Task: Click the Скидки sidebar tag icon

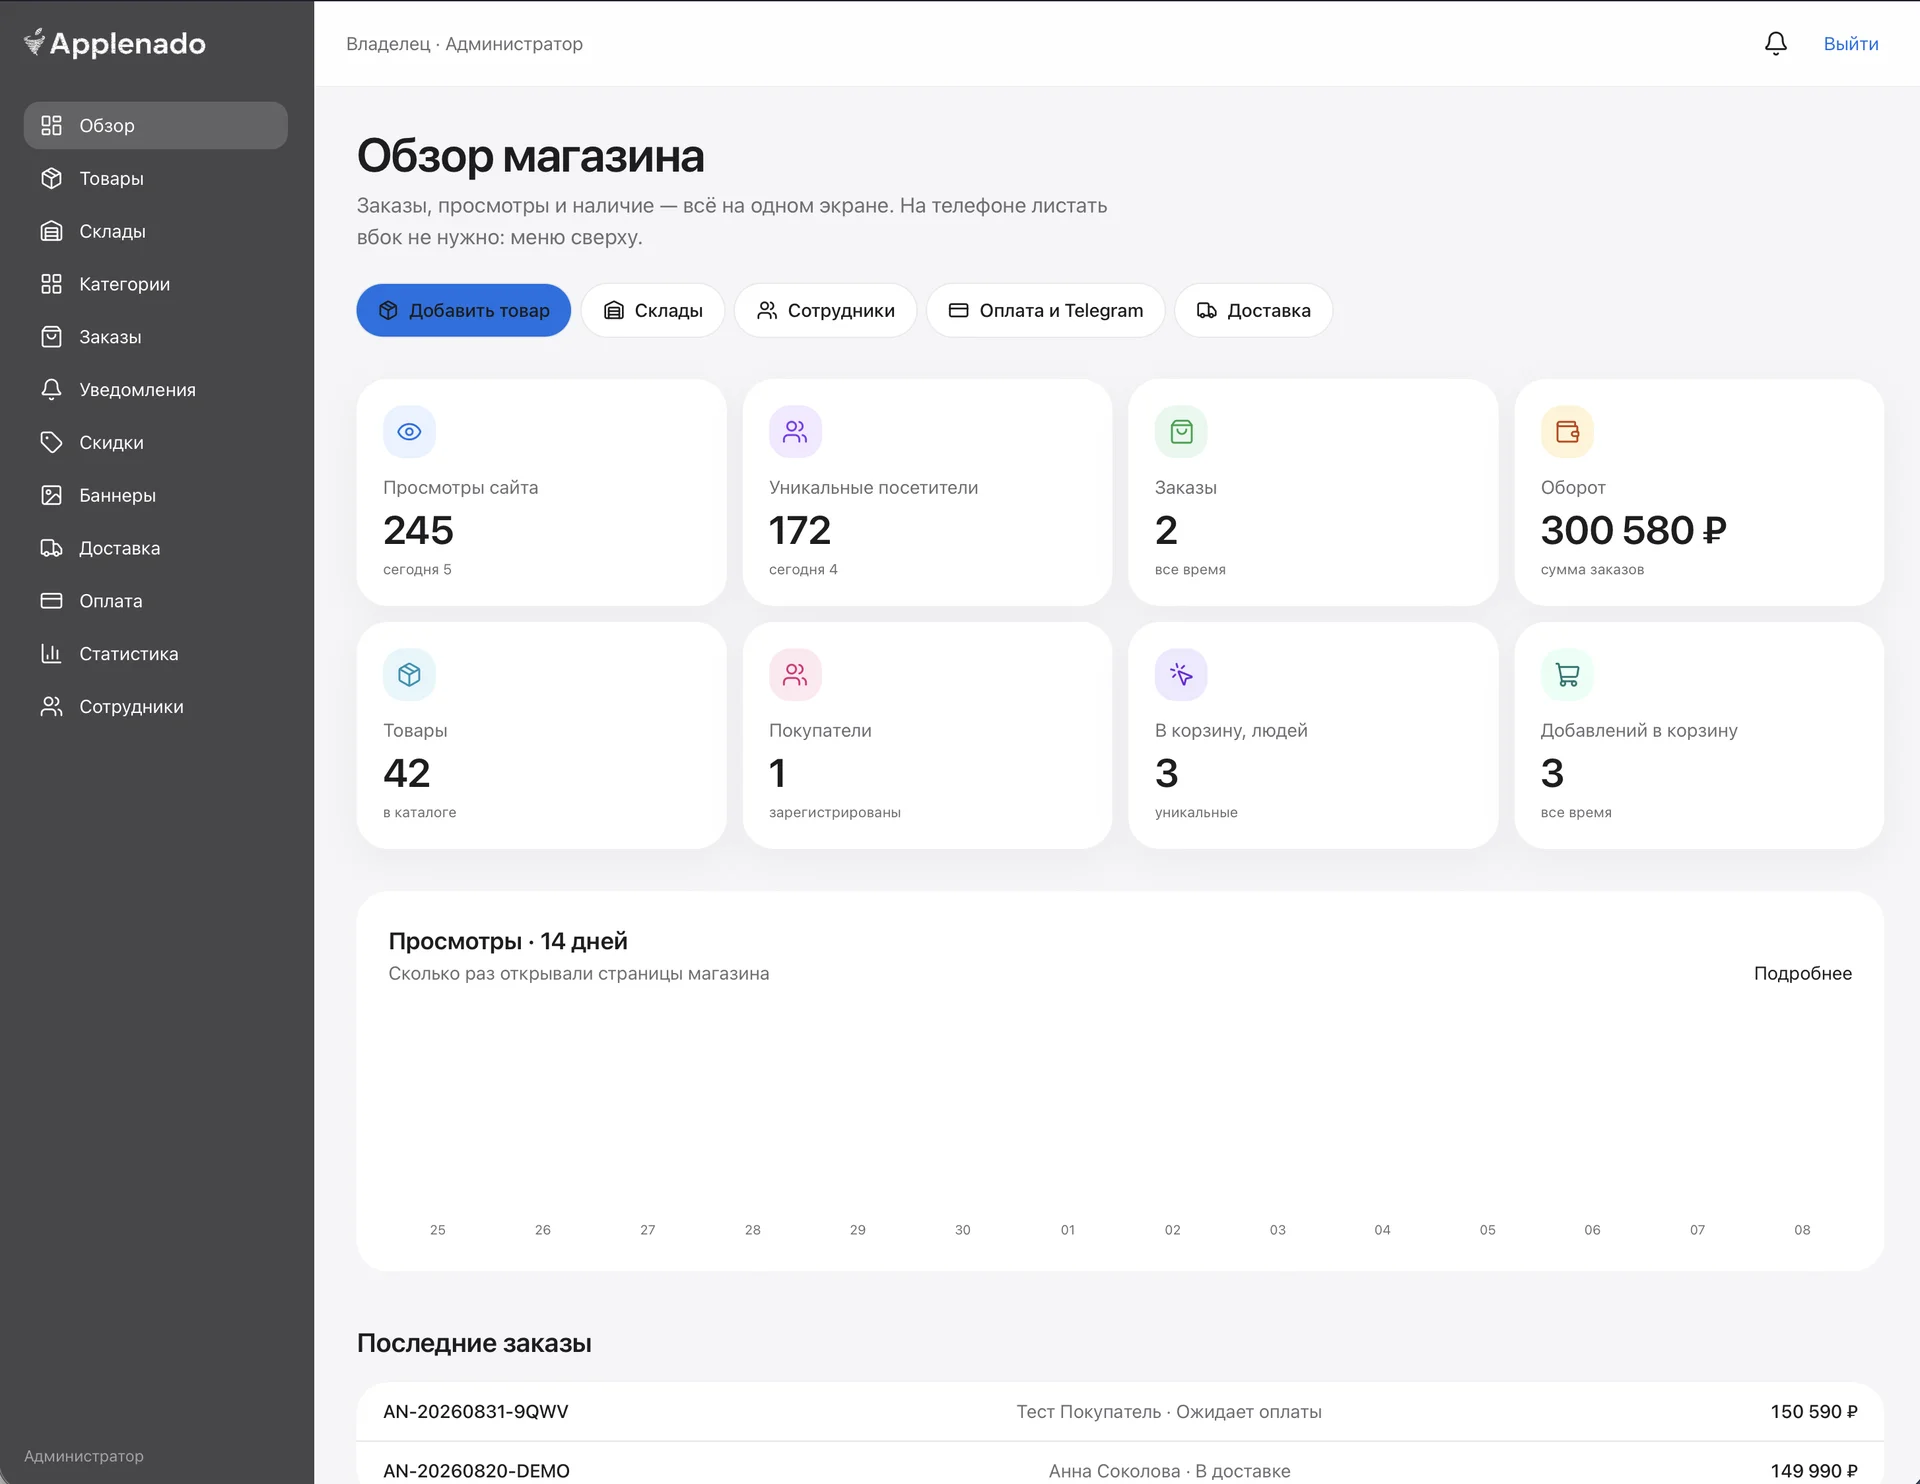Action: [51, 442]
